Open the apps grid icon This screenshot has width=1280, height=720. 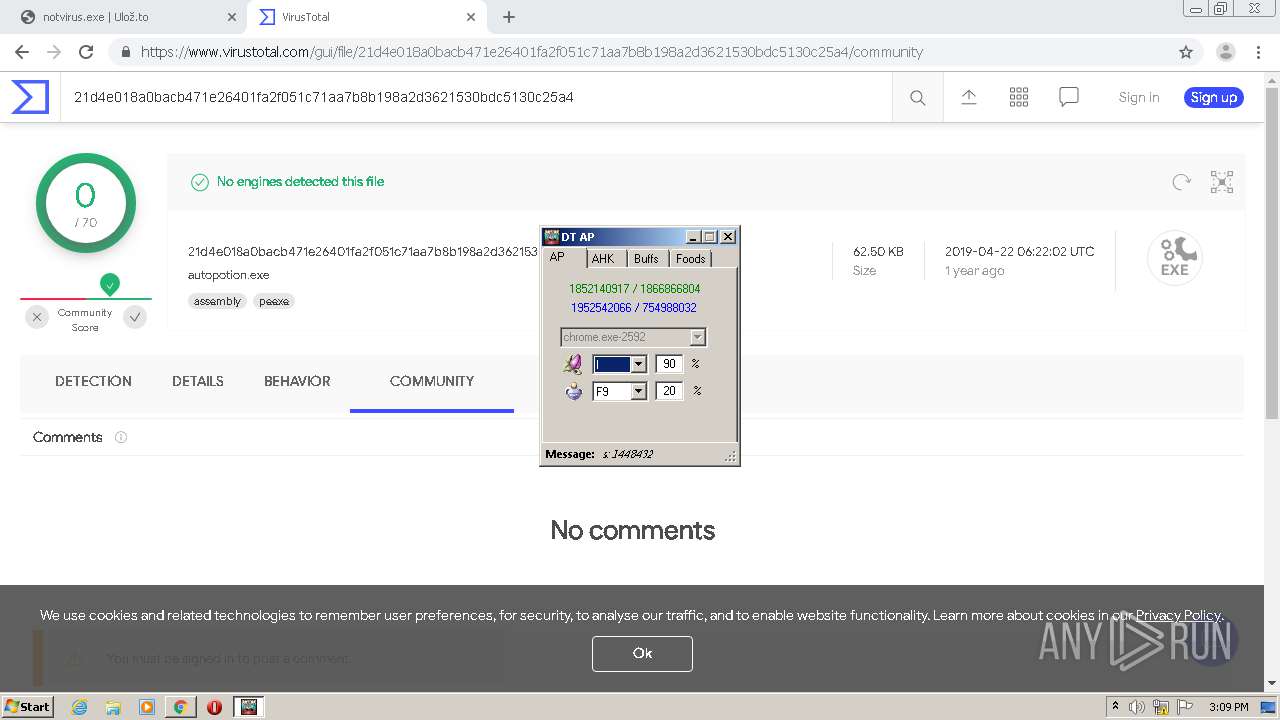(x=1019, y=97)
